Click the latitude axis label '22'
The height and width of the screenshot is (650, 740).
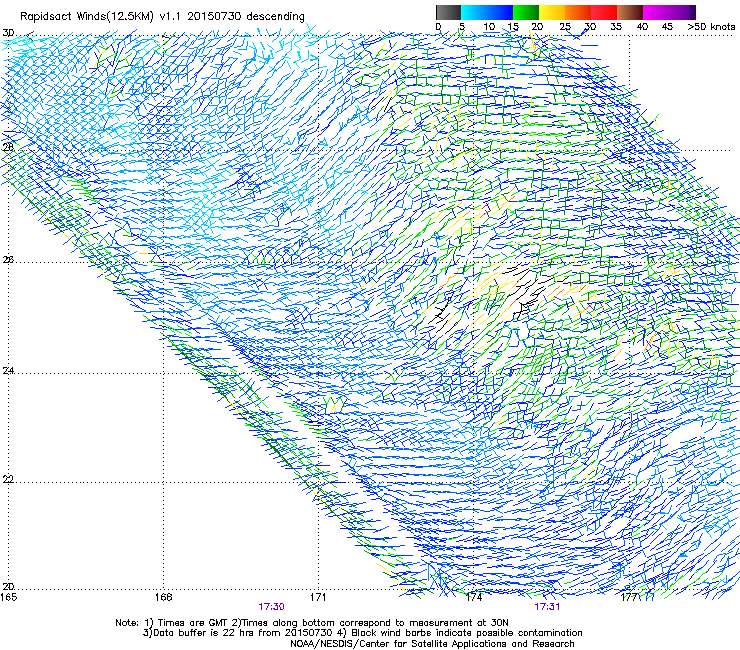click(x=8, y=479)
